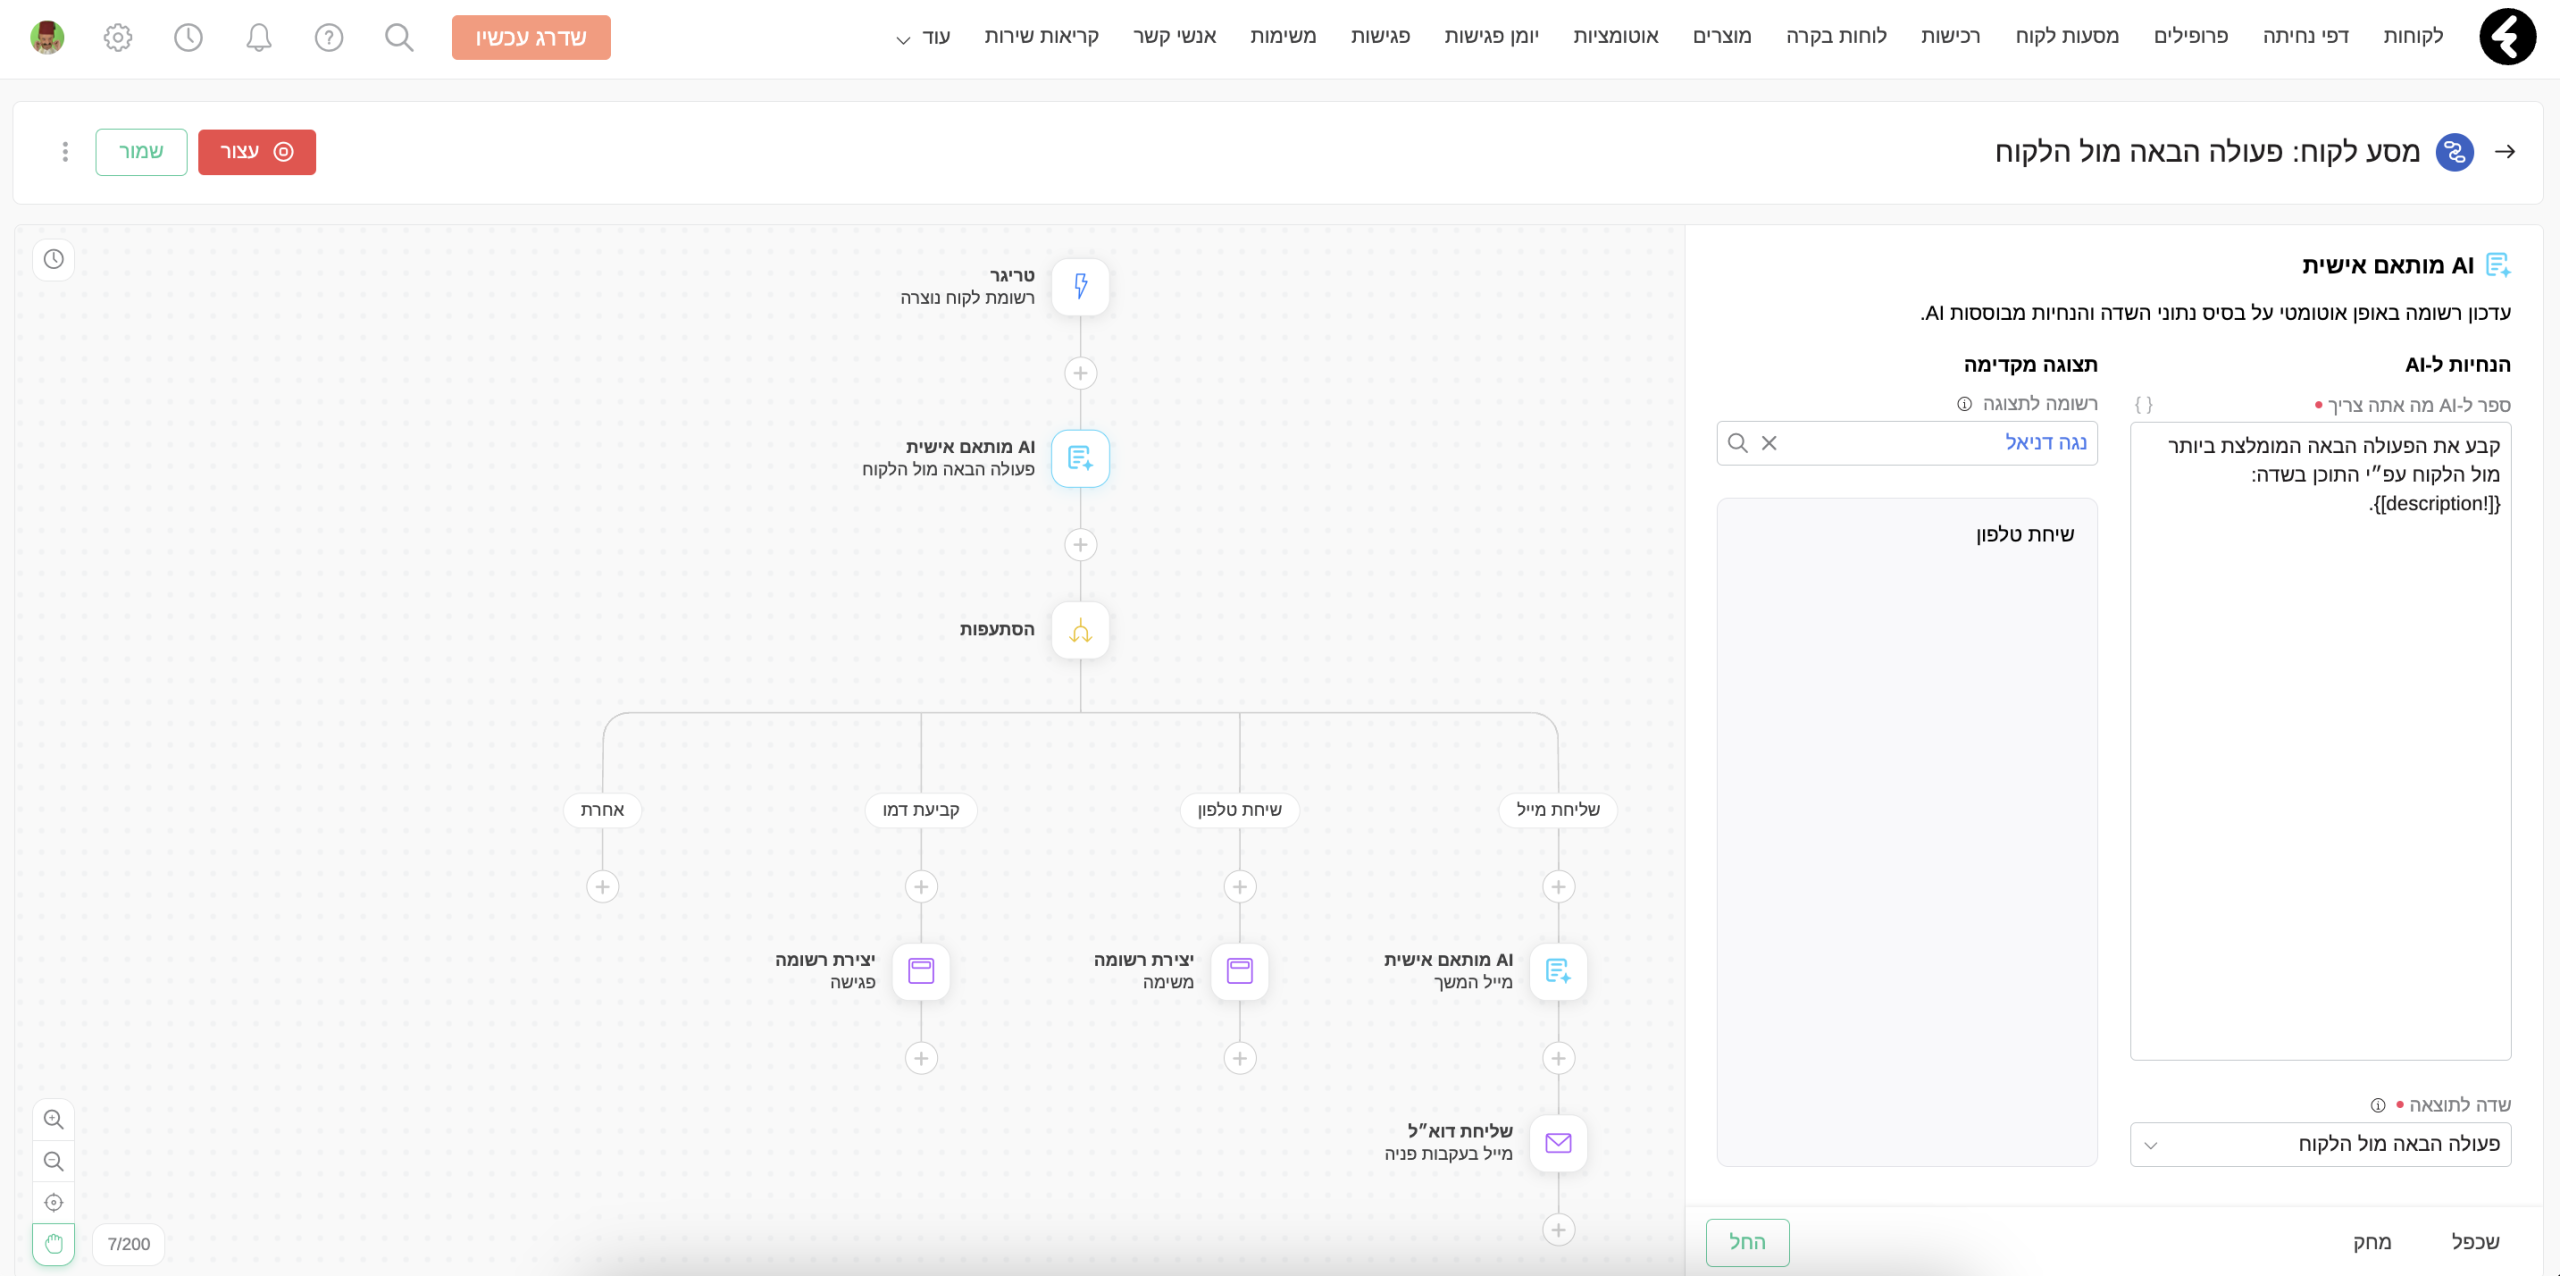2560x1276 pixels.
Task: Click the create record task (משימה) node
Action: tap(1239, 971)
